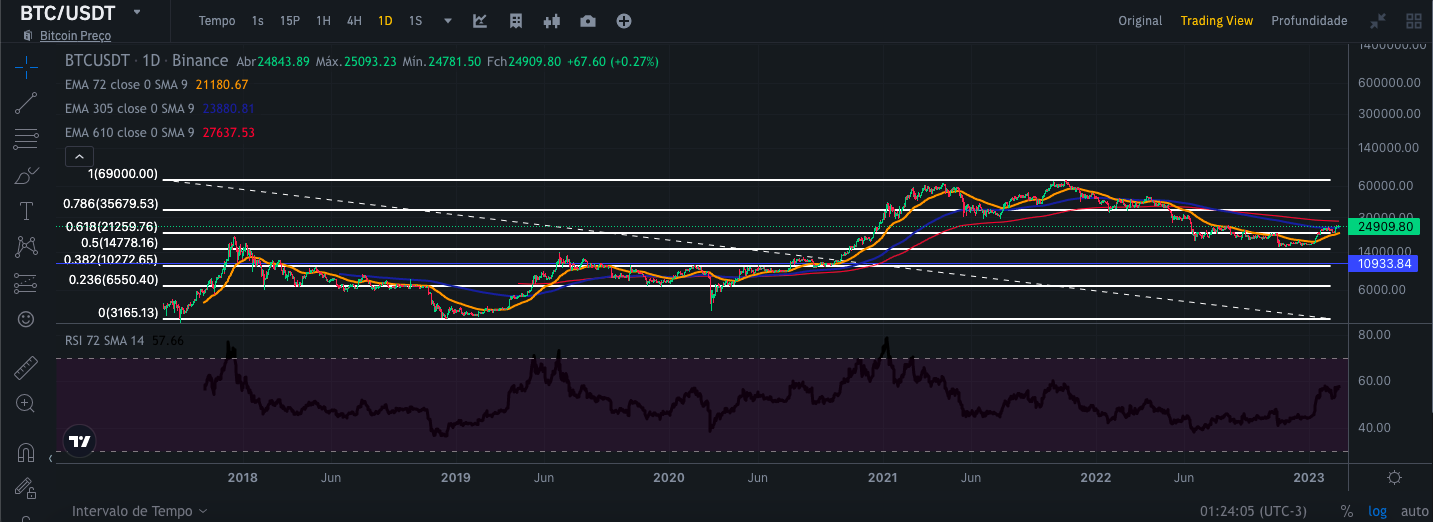Switch to 15P interval

(x=290, y=21)
